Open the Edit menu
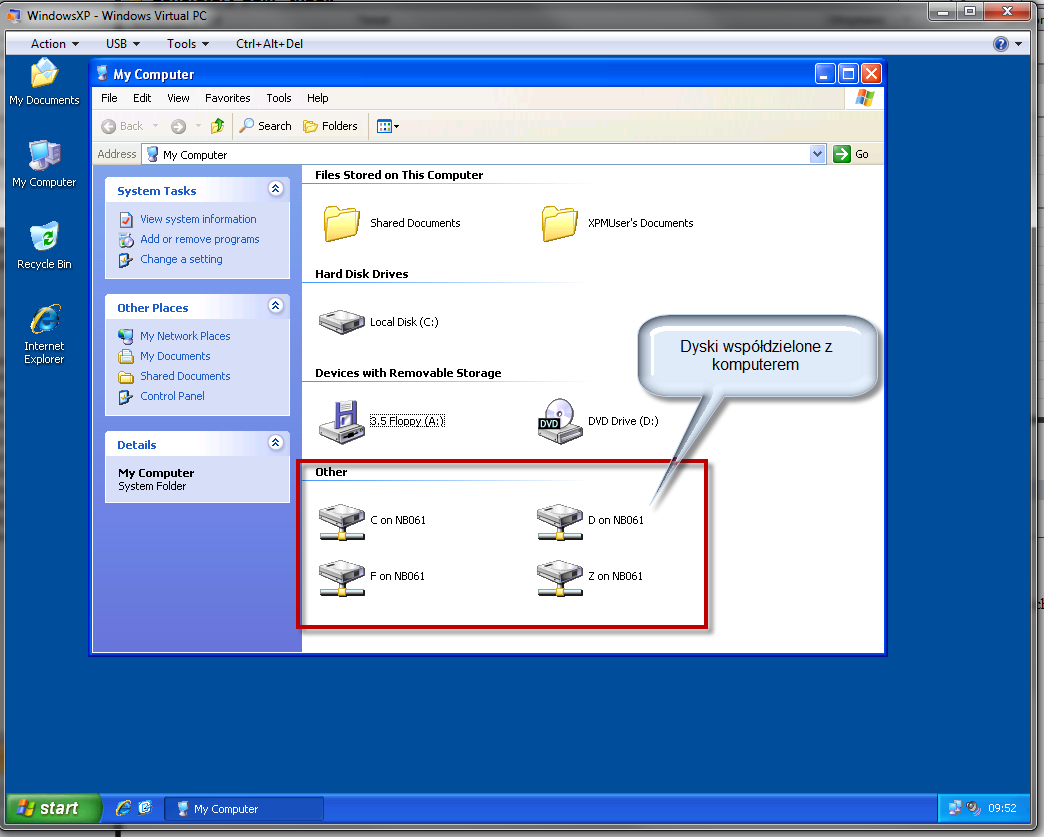 point(142,98)
